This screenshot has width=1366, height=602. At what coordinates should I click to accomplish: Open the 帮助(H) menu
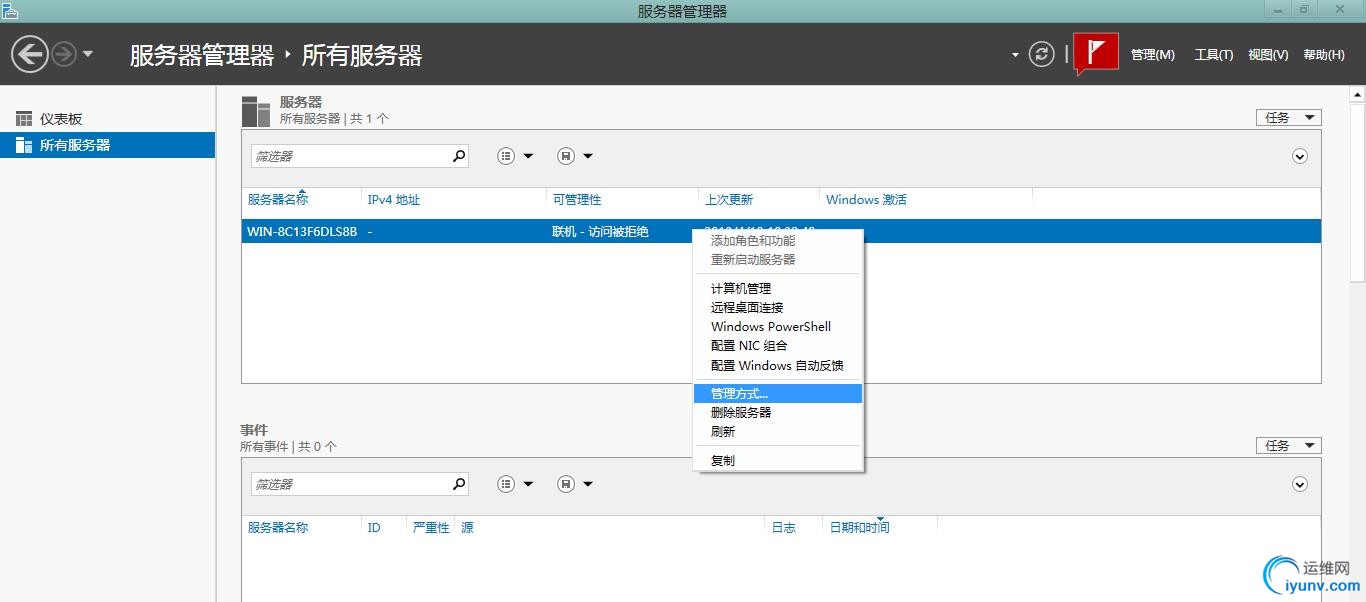1324,55
